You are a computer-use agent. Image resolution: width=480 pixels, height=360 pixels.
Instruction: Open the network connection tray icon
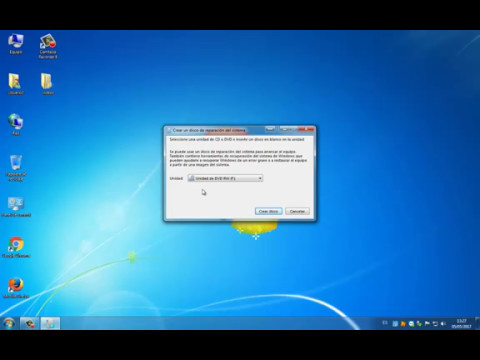tap(435, 324)
